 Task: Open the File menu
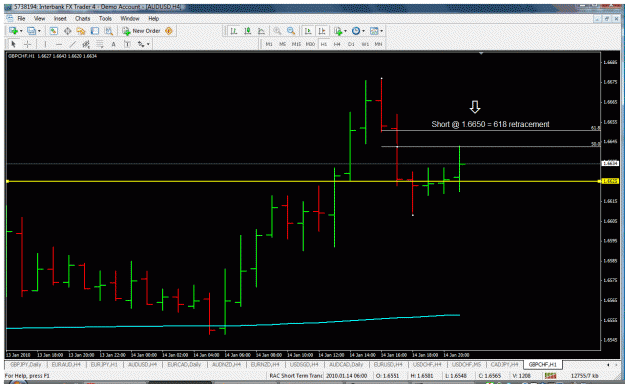click(21, 18)
